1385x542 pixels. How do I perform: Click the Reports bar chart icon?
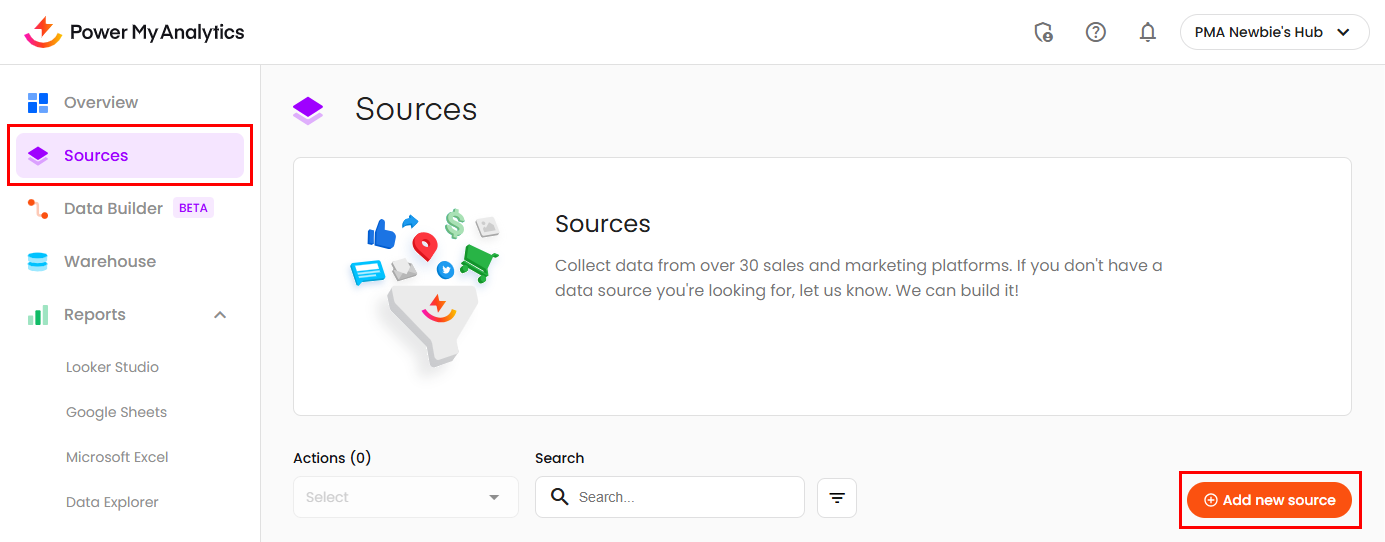38,315
